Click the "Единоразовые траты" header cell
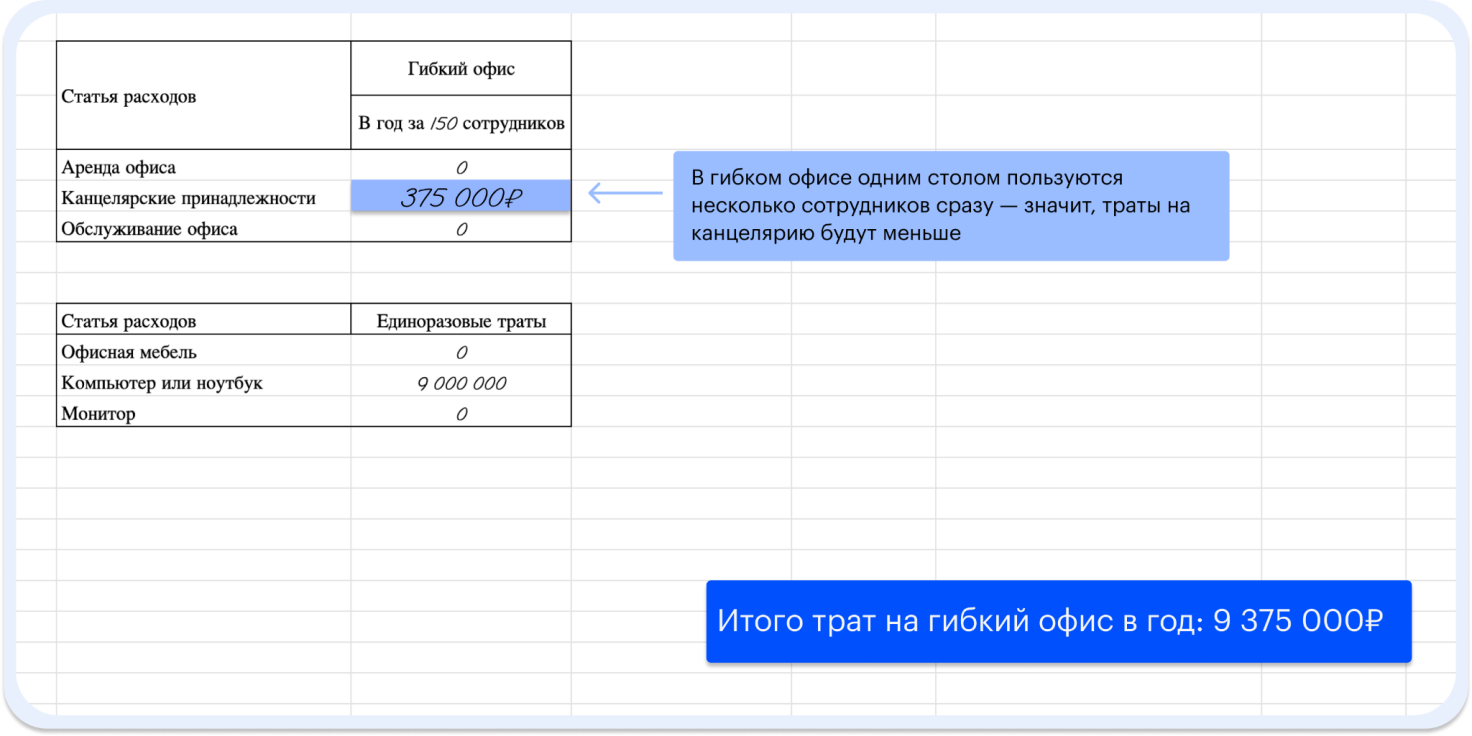The height and width of the screenshot is (736, 1472). click(x=461, y=321)
